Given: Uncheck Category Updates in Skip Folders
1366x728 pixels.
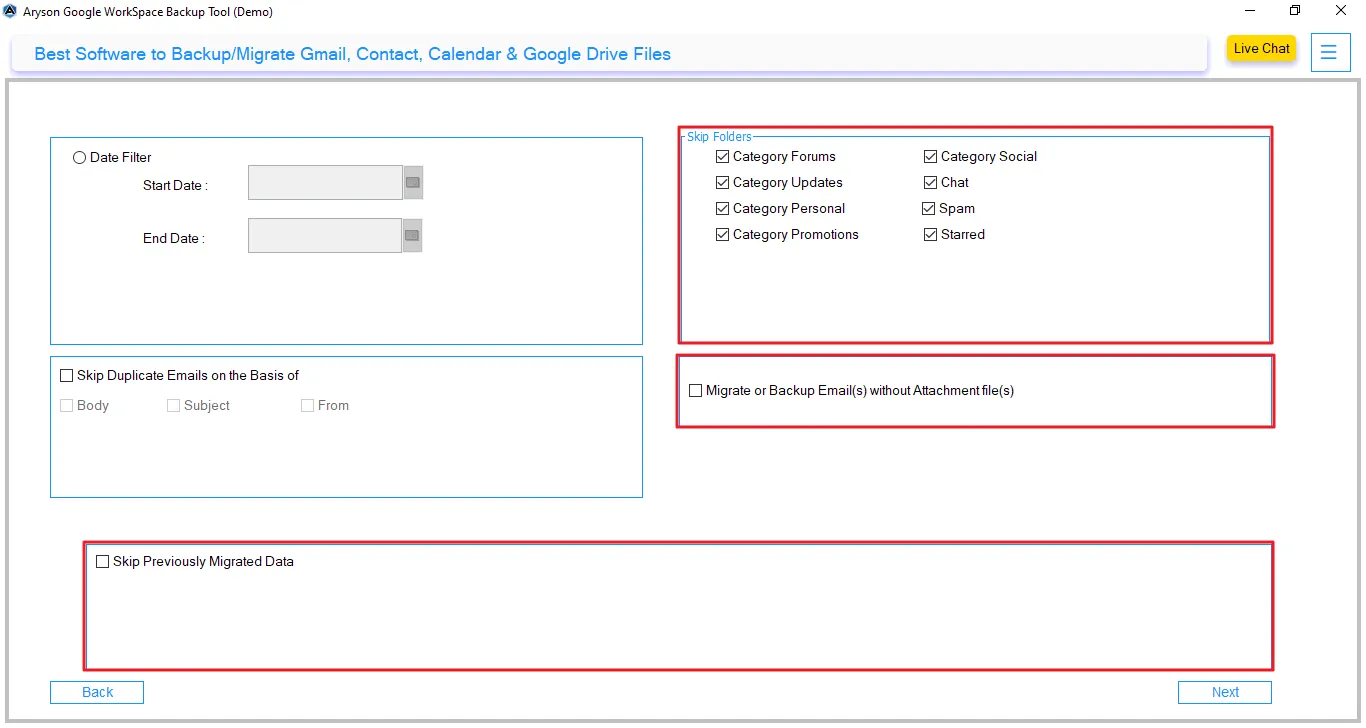Looking at the screenshot, I should click(x=722, y=182).
